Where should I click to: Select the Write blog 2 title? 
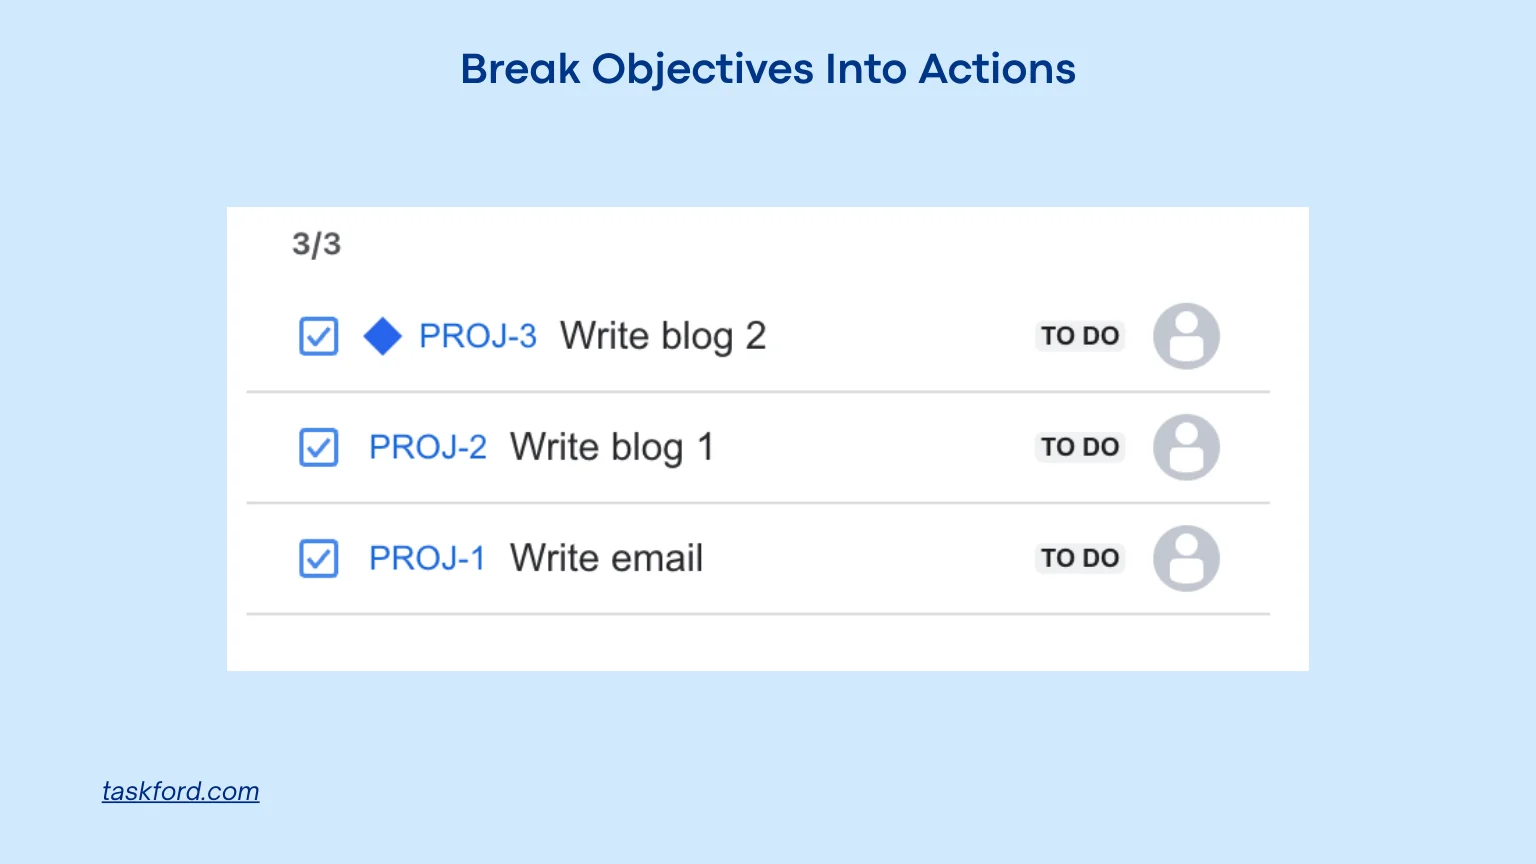pyautogui.click(x=662, y=336)
